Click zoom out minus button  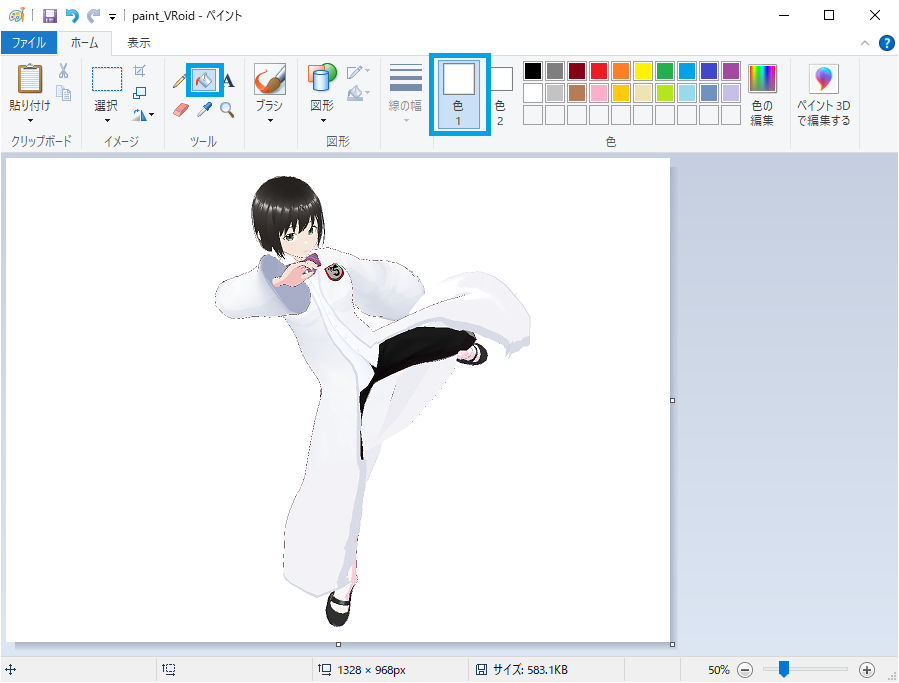coord(745,670)
